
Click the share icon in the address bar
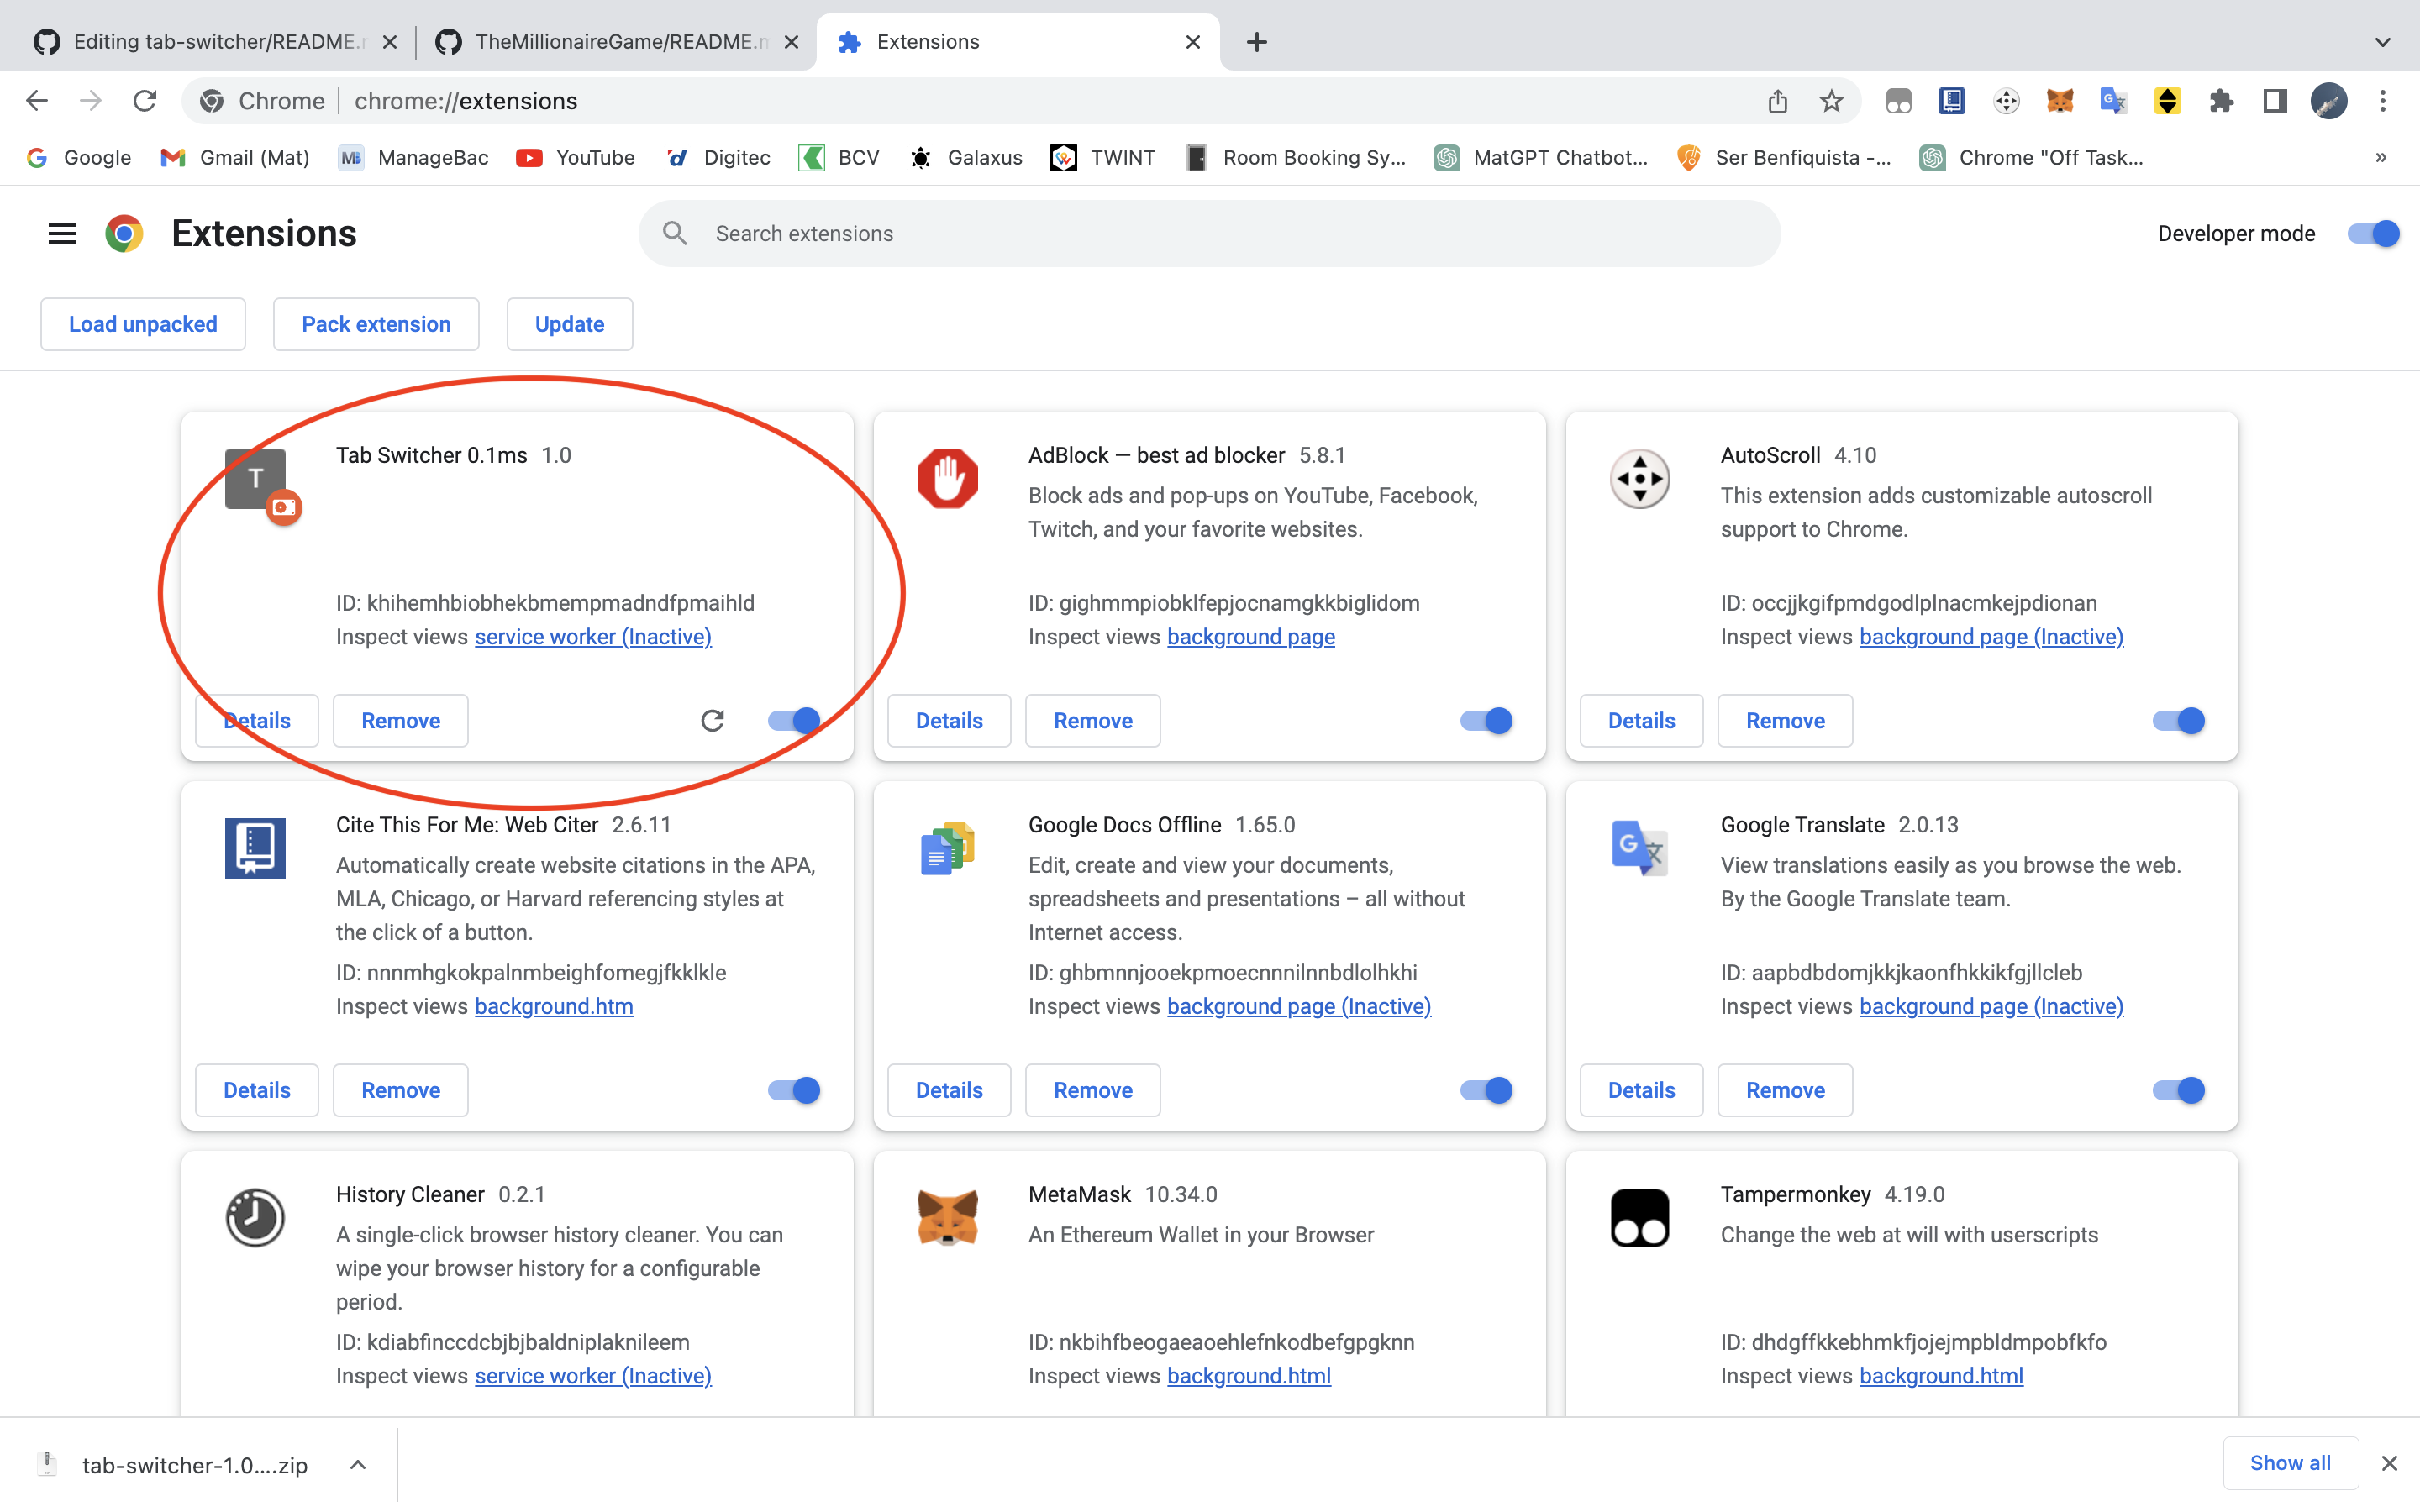tap(1777, 100)
